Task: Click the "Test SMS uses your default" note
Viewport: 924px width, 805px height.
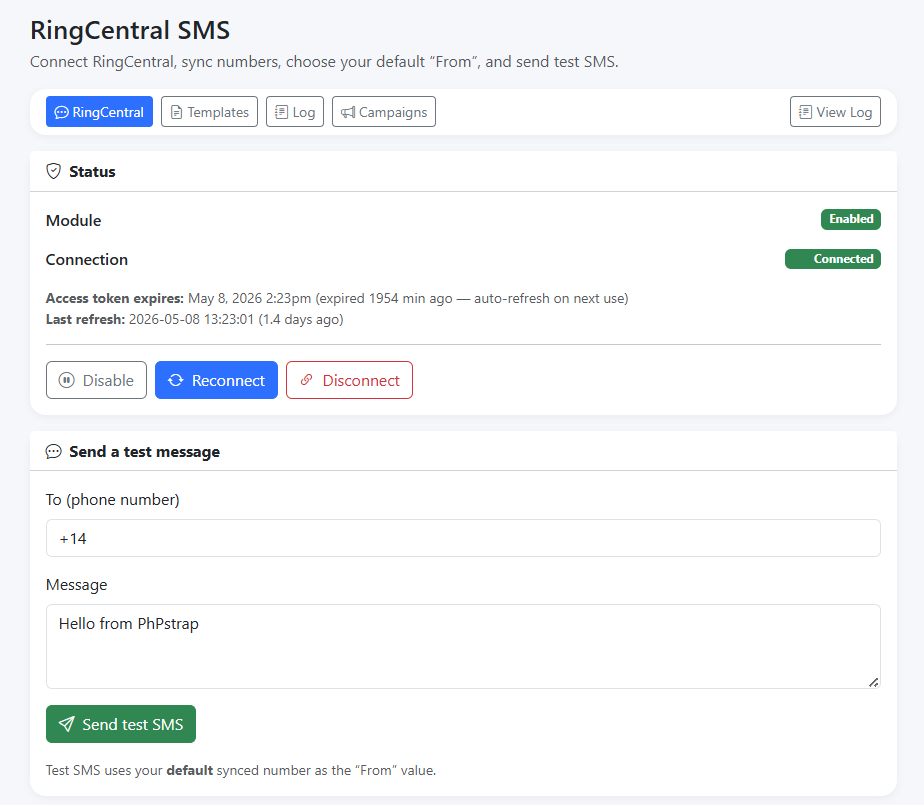Action: click(241, 770)
